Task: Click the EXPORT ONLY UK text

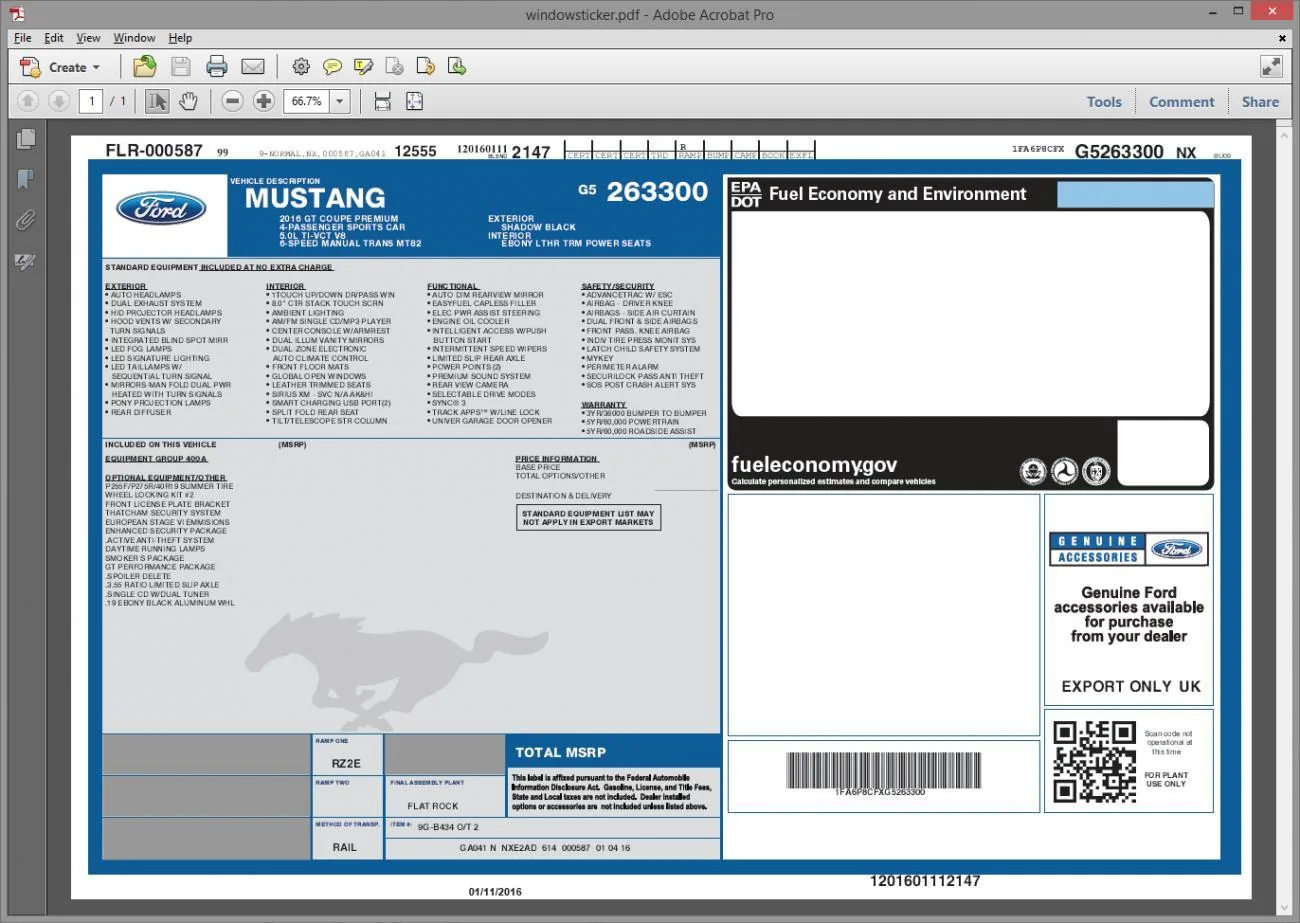Action: pyautogui.click(x=1131, y=686)
